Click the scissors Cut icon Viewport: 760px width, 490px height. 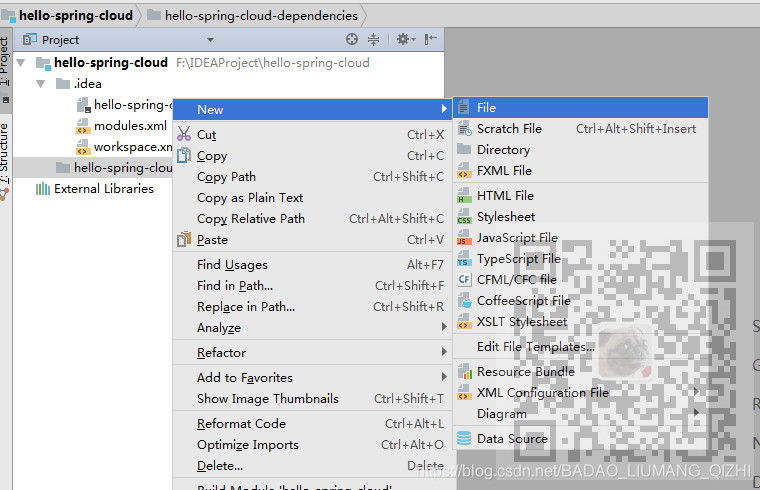point(184,134)
